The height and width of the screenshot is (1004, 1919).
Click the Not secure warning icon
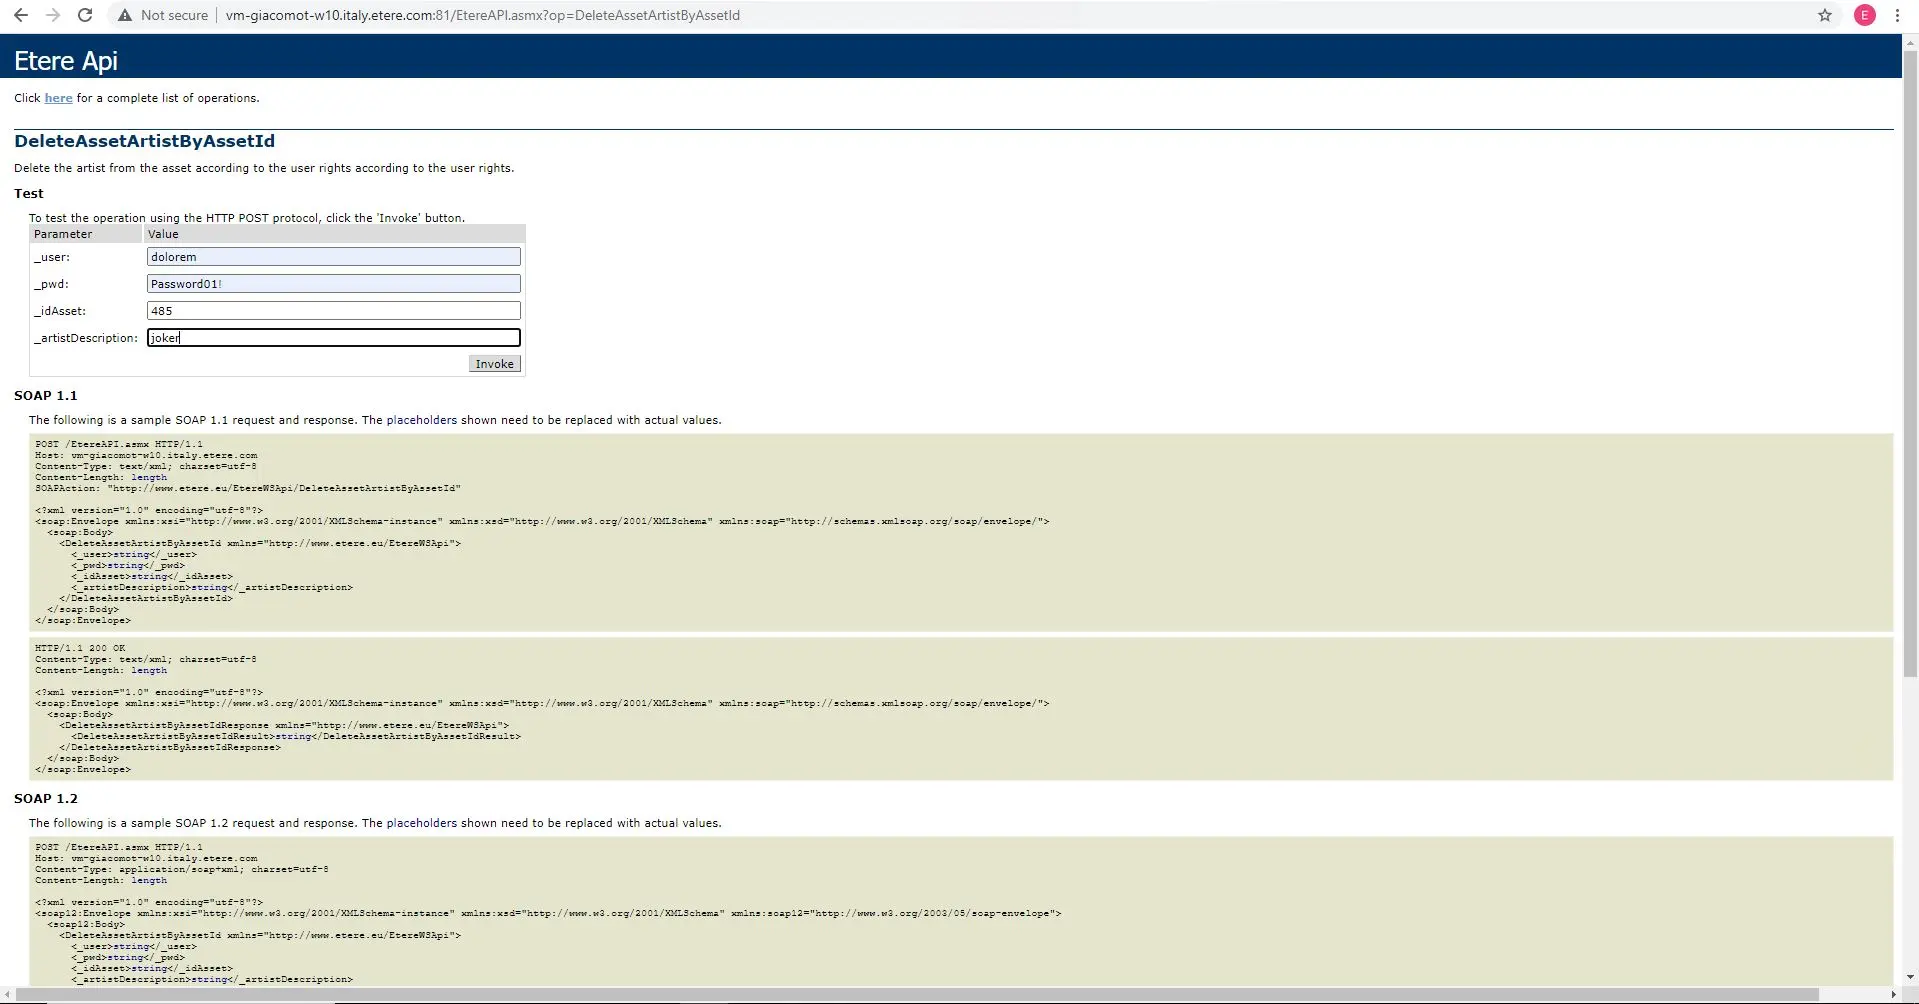[124, 15]
